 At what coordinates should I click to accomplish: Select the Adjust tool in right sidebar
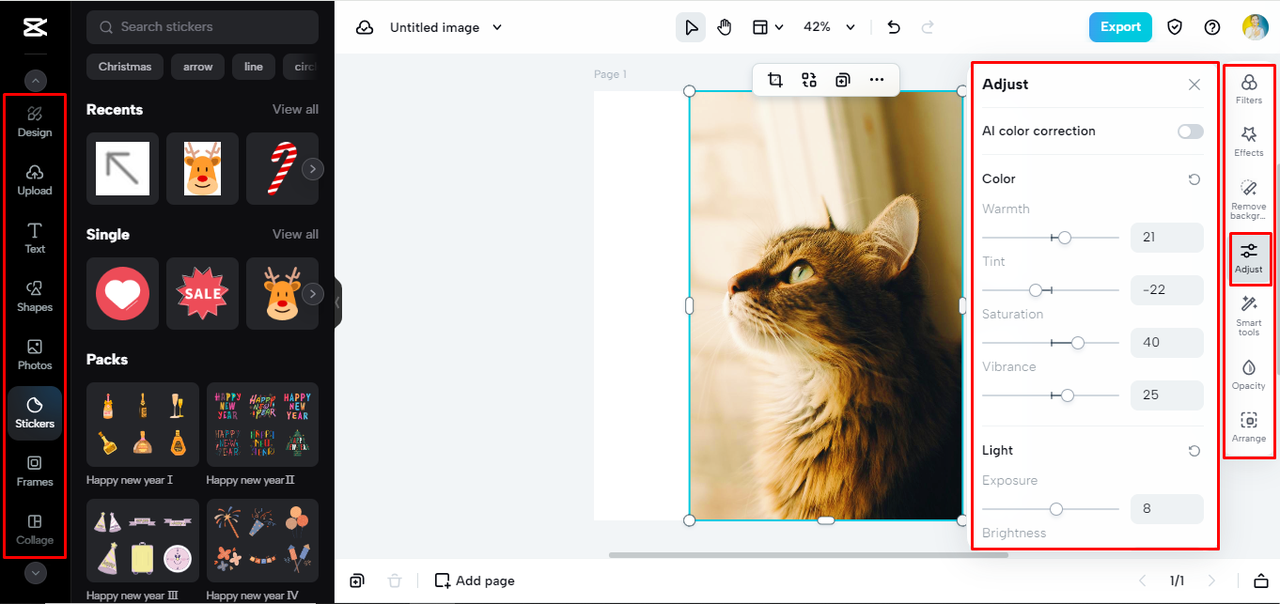(x=1249, y=258)
